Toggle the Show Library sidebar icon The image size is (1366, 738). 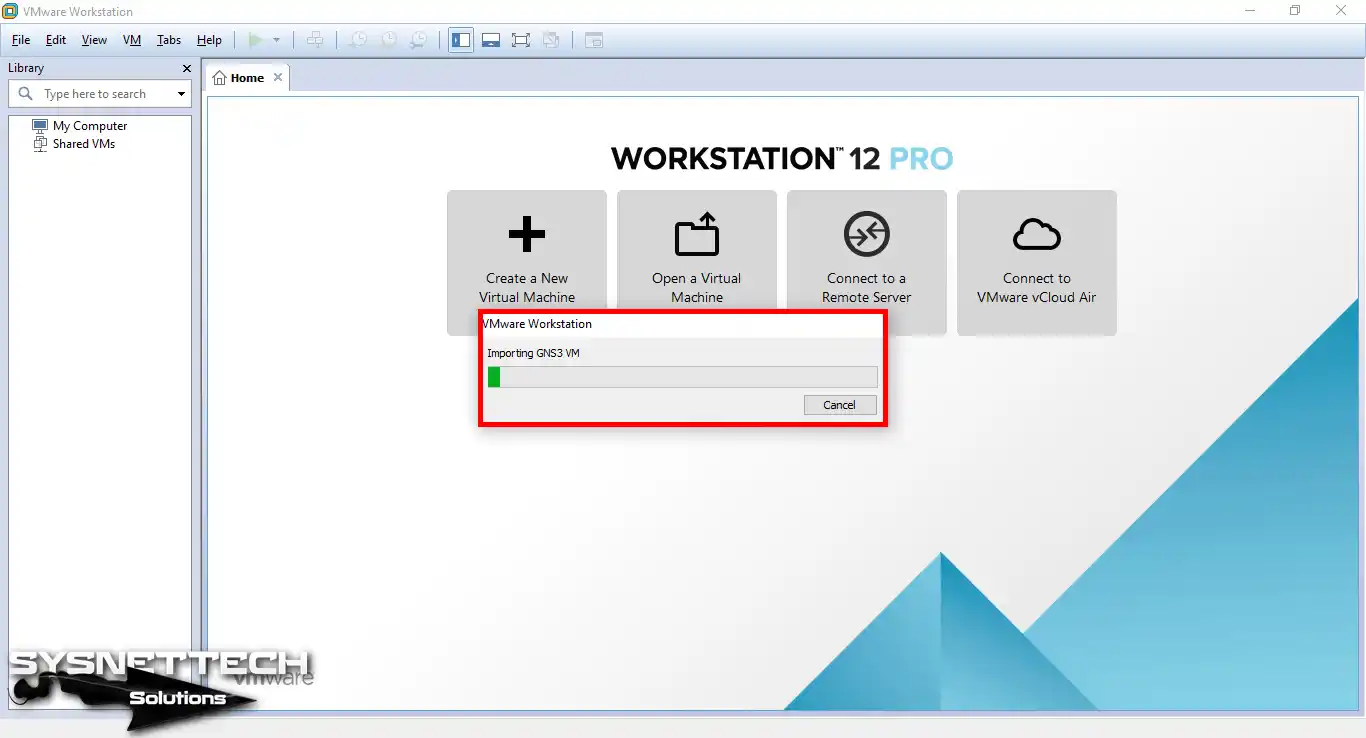pyautogui.click(x=461, y=40)
